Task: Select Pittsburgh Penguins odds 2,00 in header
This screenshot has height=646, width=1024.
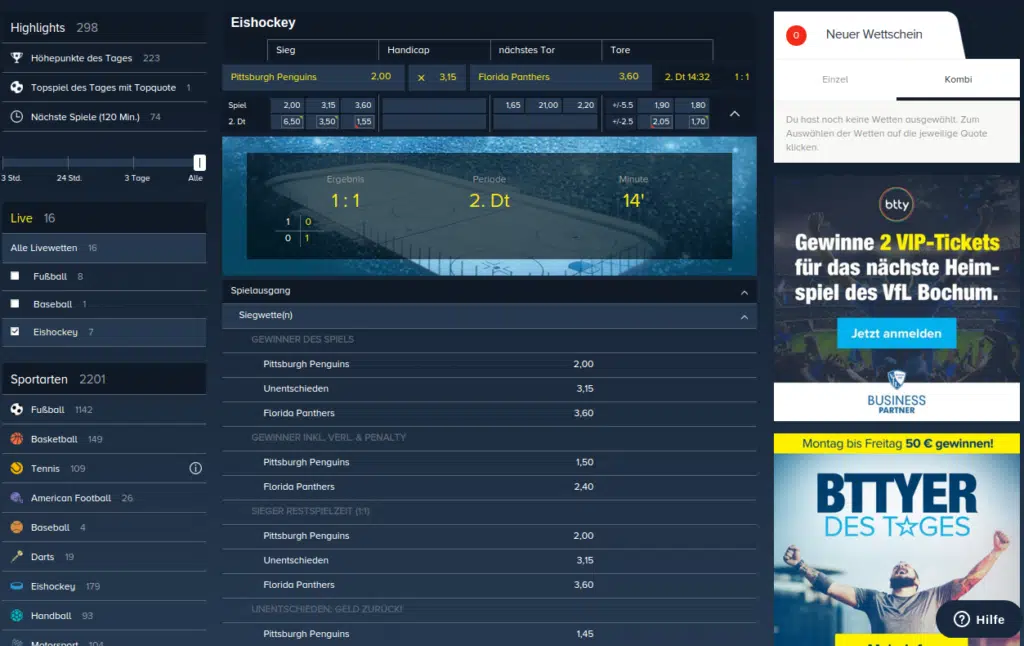Action: [x=313, y=77]
